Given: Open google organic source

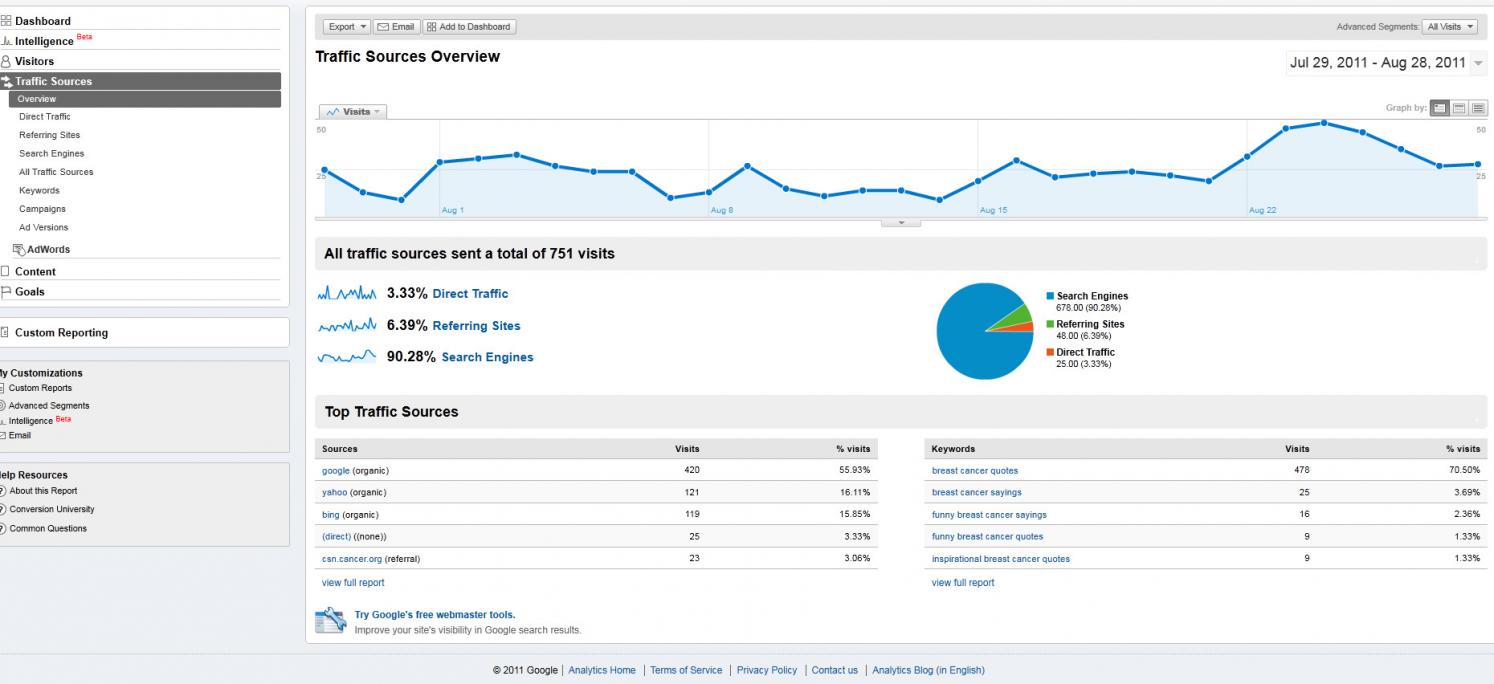Looking at the screenshot, I should point(336,470).
